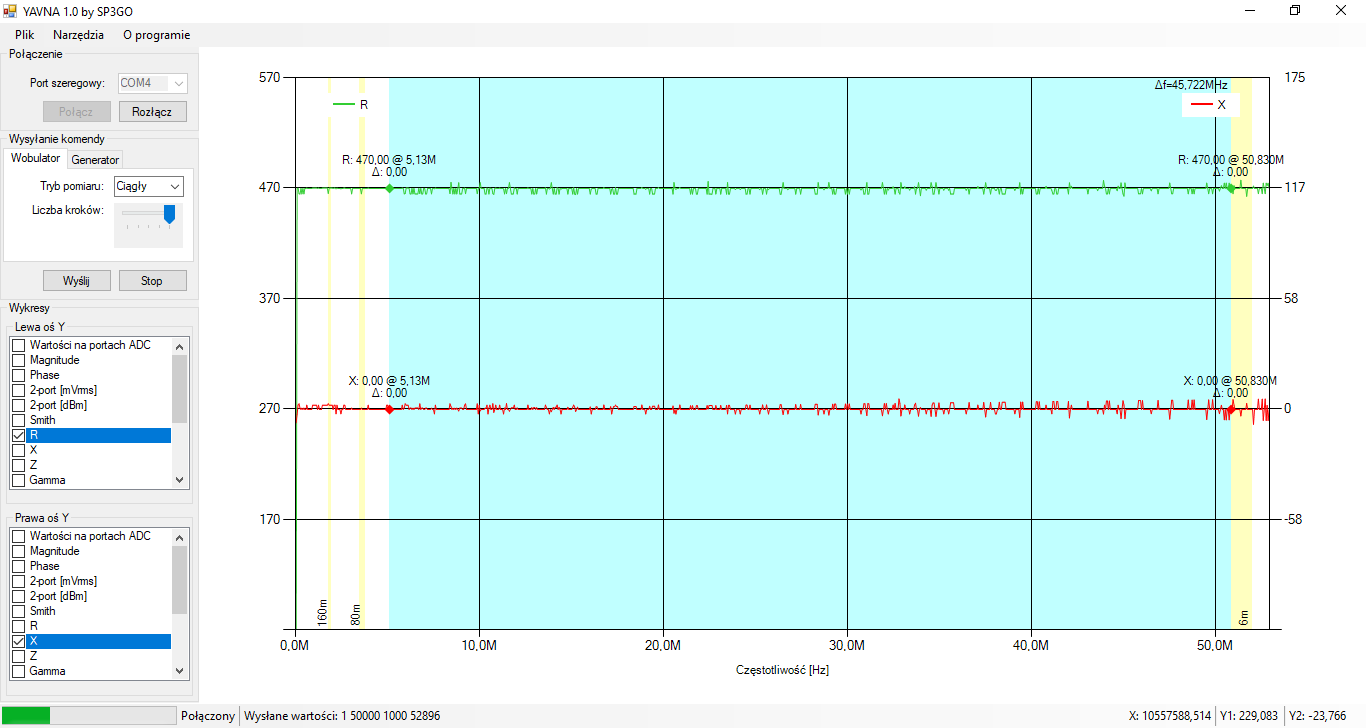1366x728 pixels.
Task: Uncheck X in the Prawa oś Y list
Action: pyautogui.click(x=18, y=641)
